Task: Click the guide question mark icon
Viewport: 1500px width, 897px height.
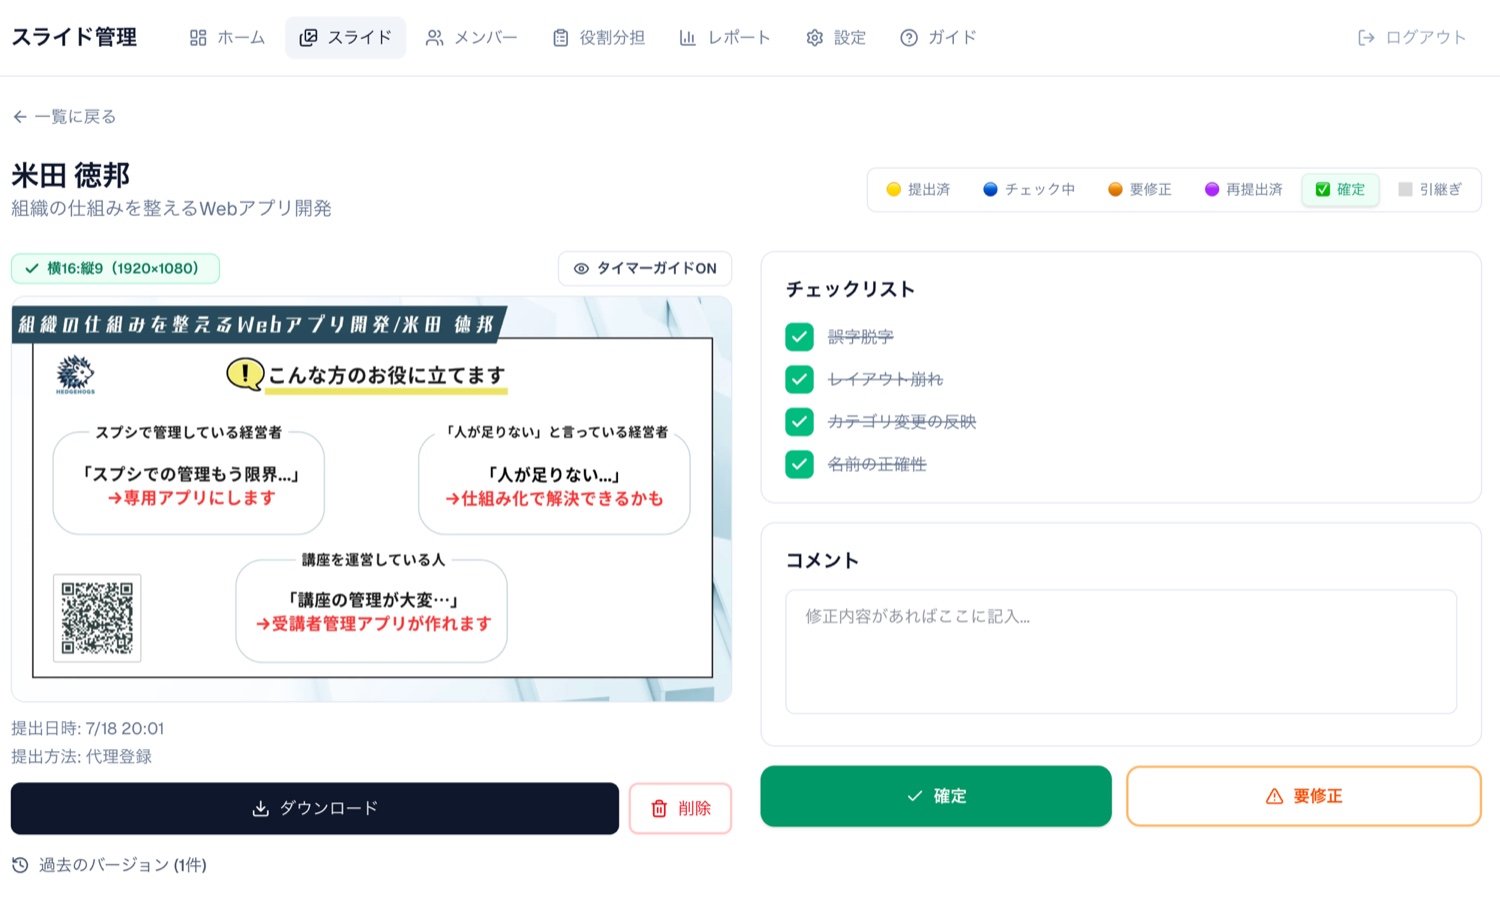Action: pyautogui.click(x=908, y=38)
